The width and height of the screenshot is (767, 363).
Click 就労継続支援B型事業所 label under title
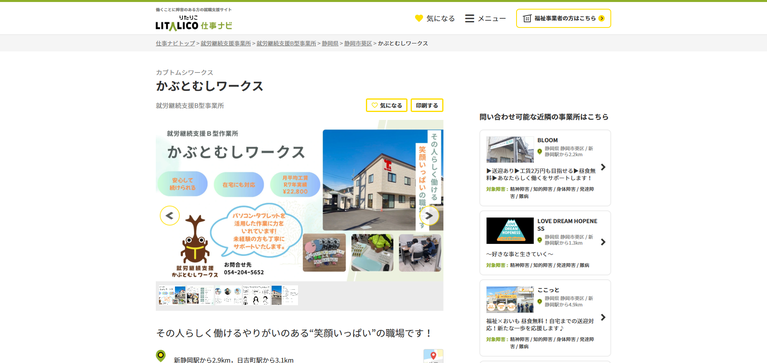tap(190, 106)
